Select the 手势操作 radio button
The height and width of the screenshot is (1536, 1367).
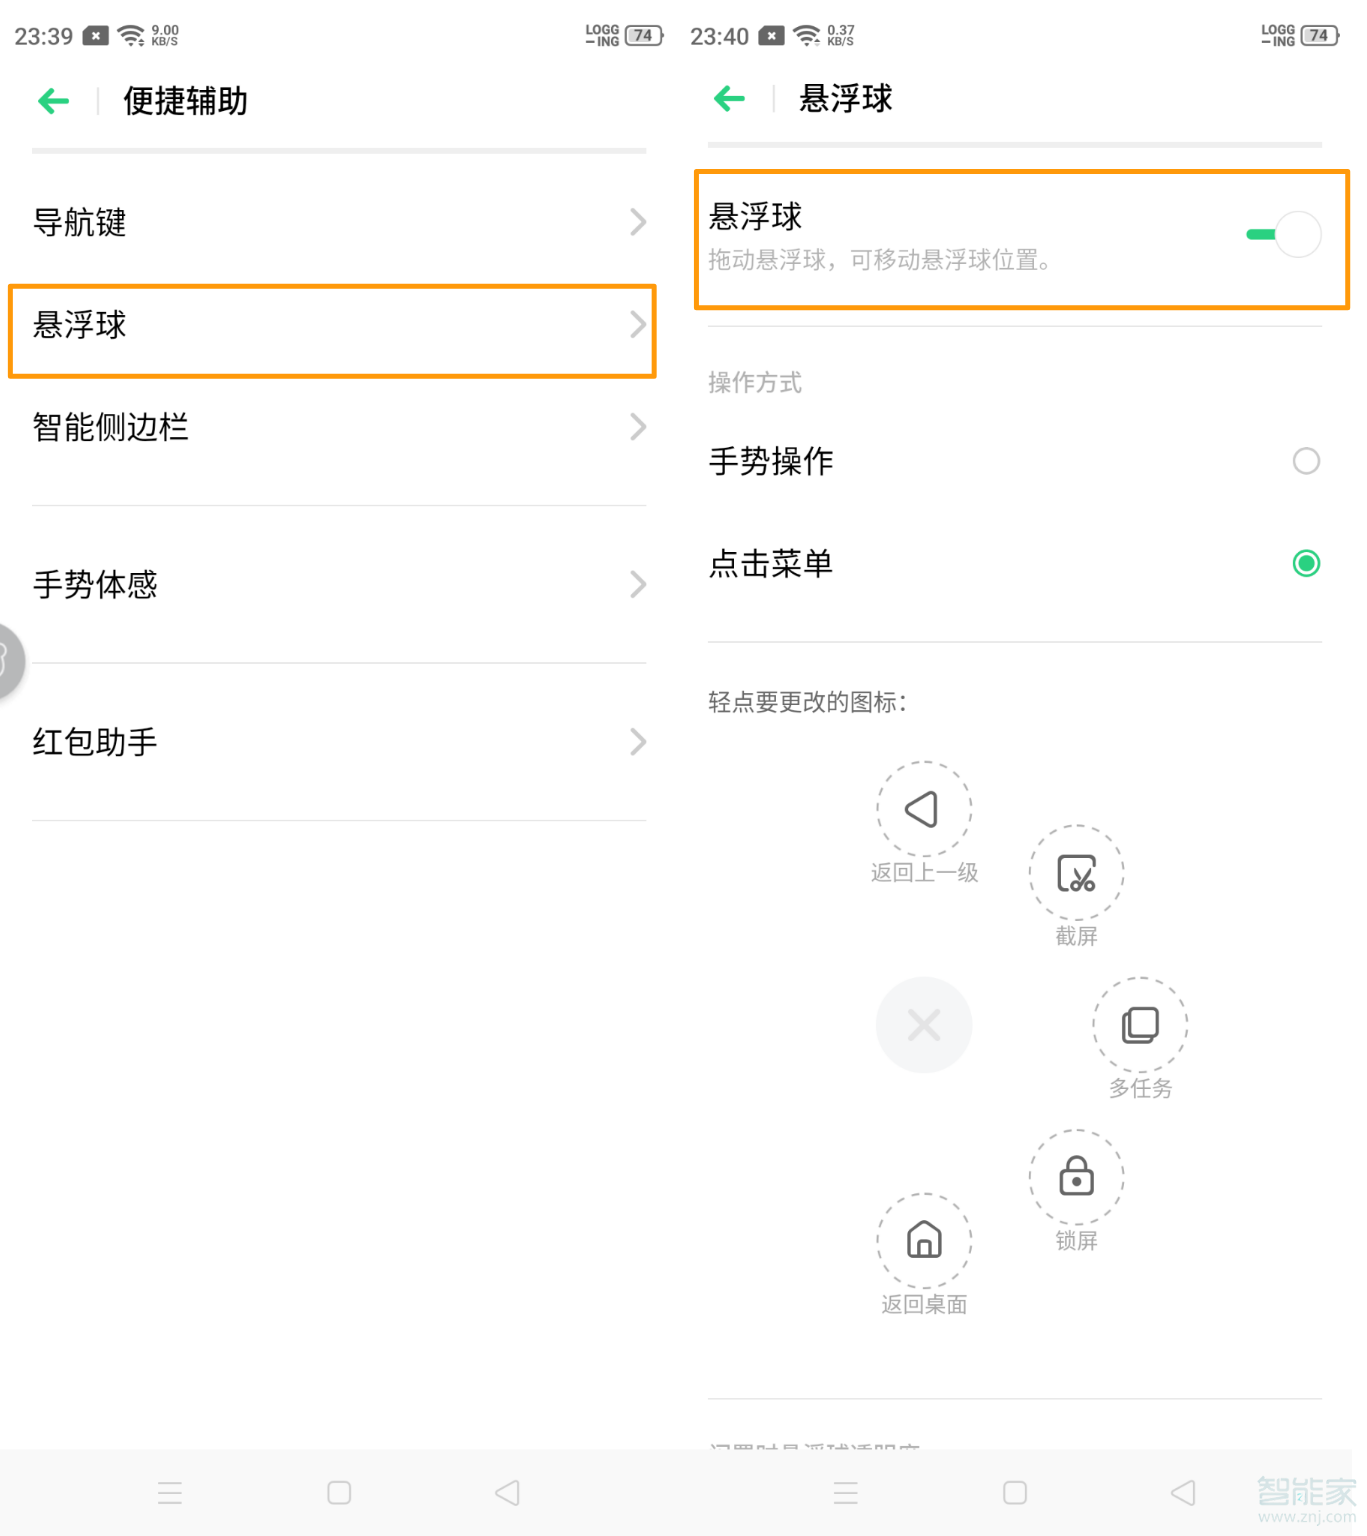1306,461
